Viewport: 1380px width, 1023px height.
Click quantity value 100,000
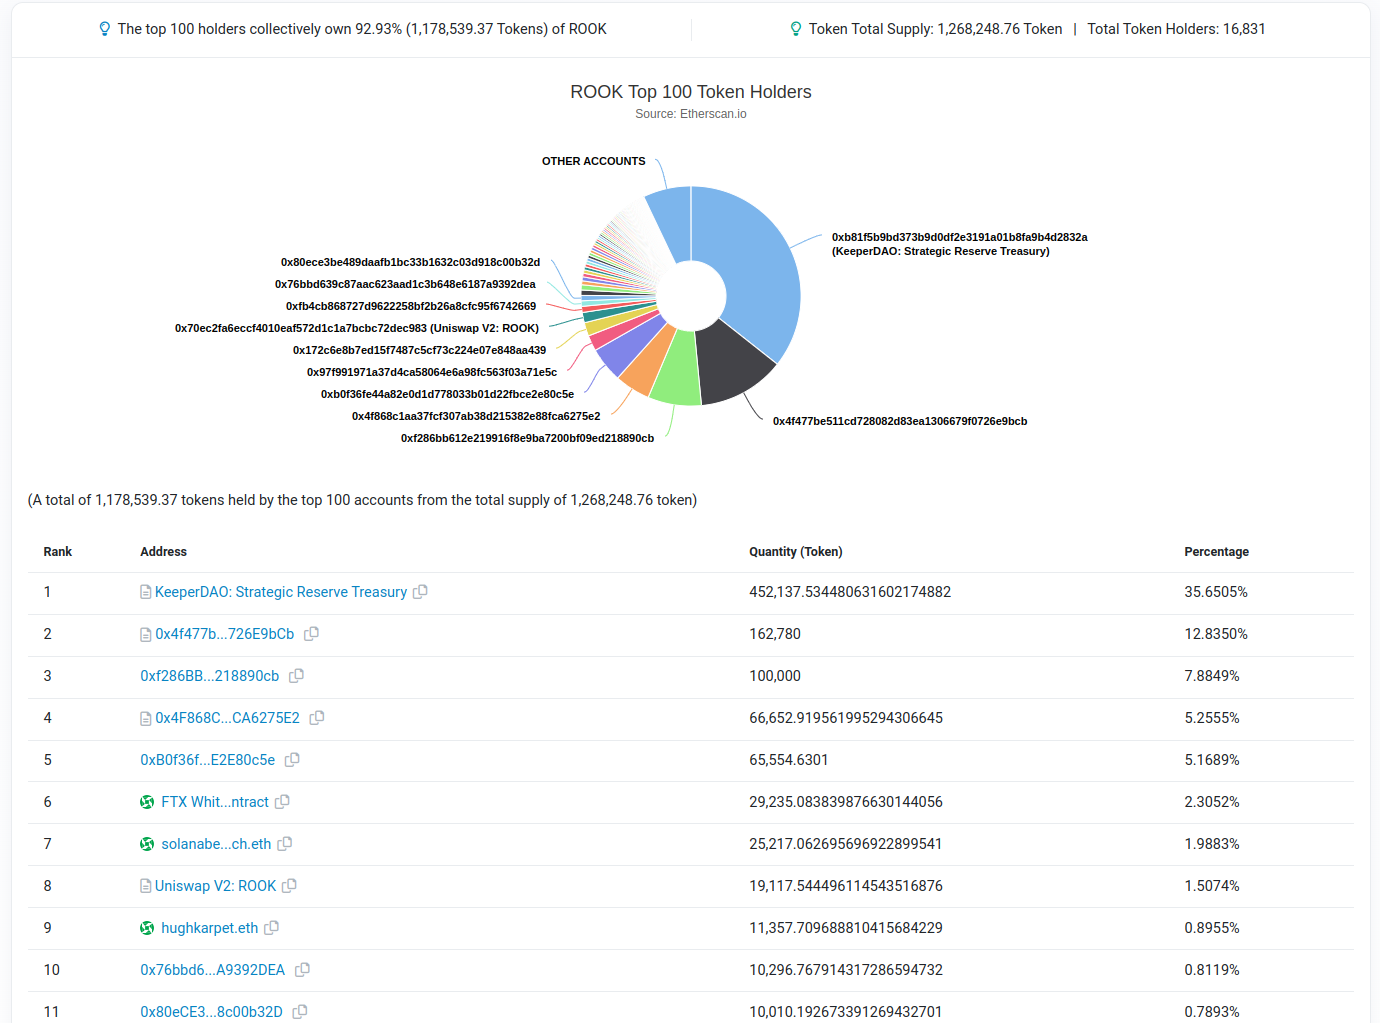coord(775,676)
